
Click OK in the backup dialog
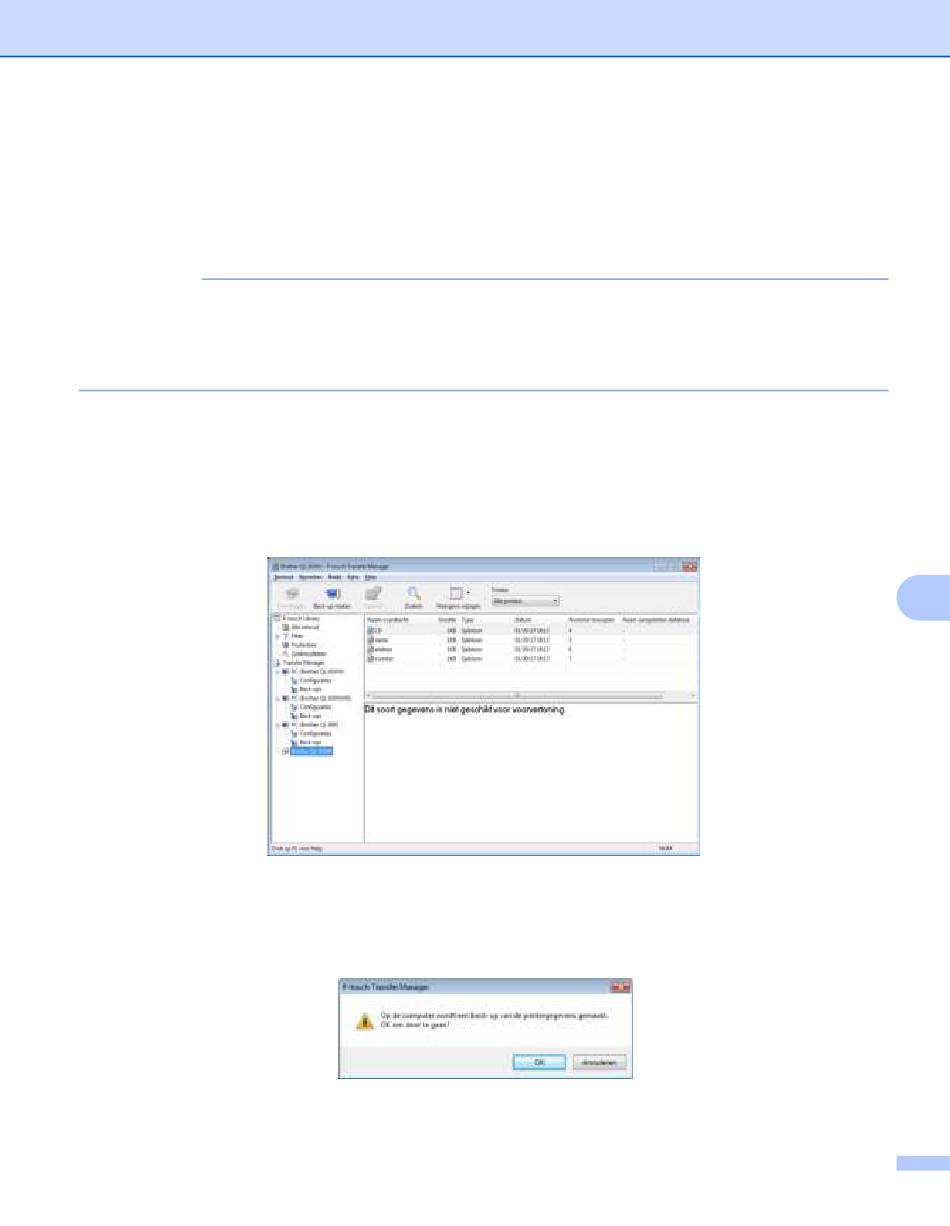click(539, 1062)
